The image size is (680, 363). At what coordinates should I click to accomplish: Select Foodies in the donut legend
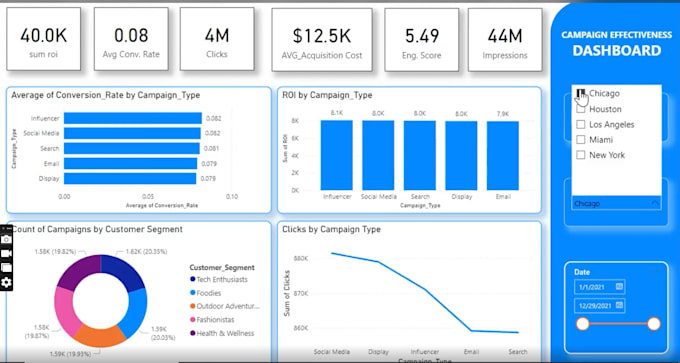click(x=205, y=293)
